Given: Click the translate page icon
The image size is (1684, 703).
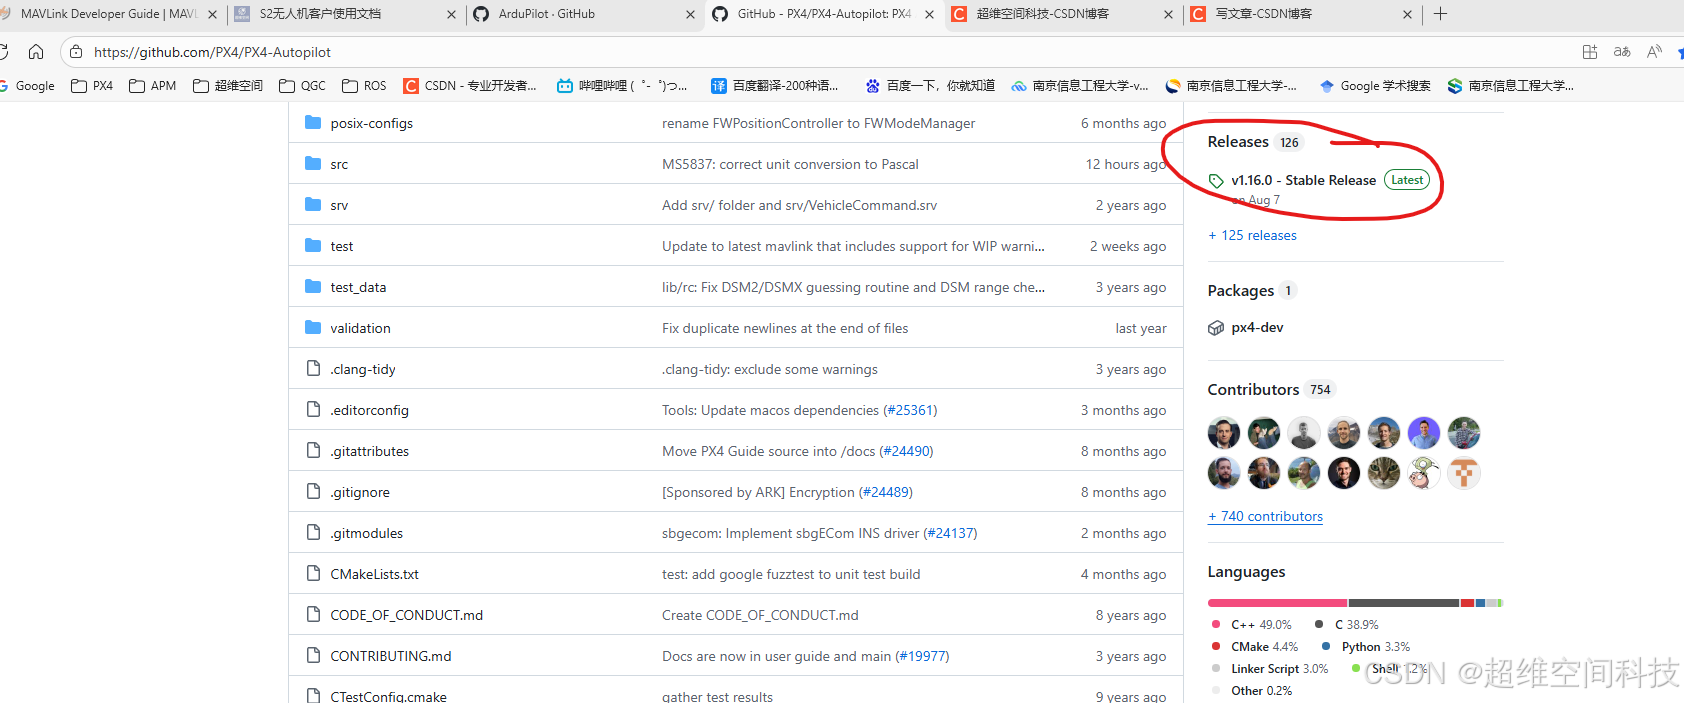Looking at the screenshot, I should tap(1622, 52).
